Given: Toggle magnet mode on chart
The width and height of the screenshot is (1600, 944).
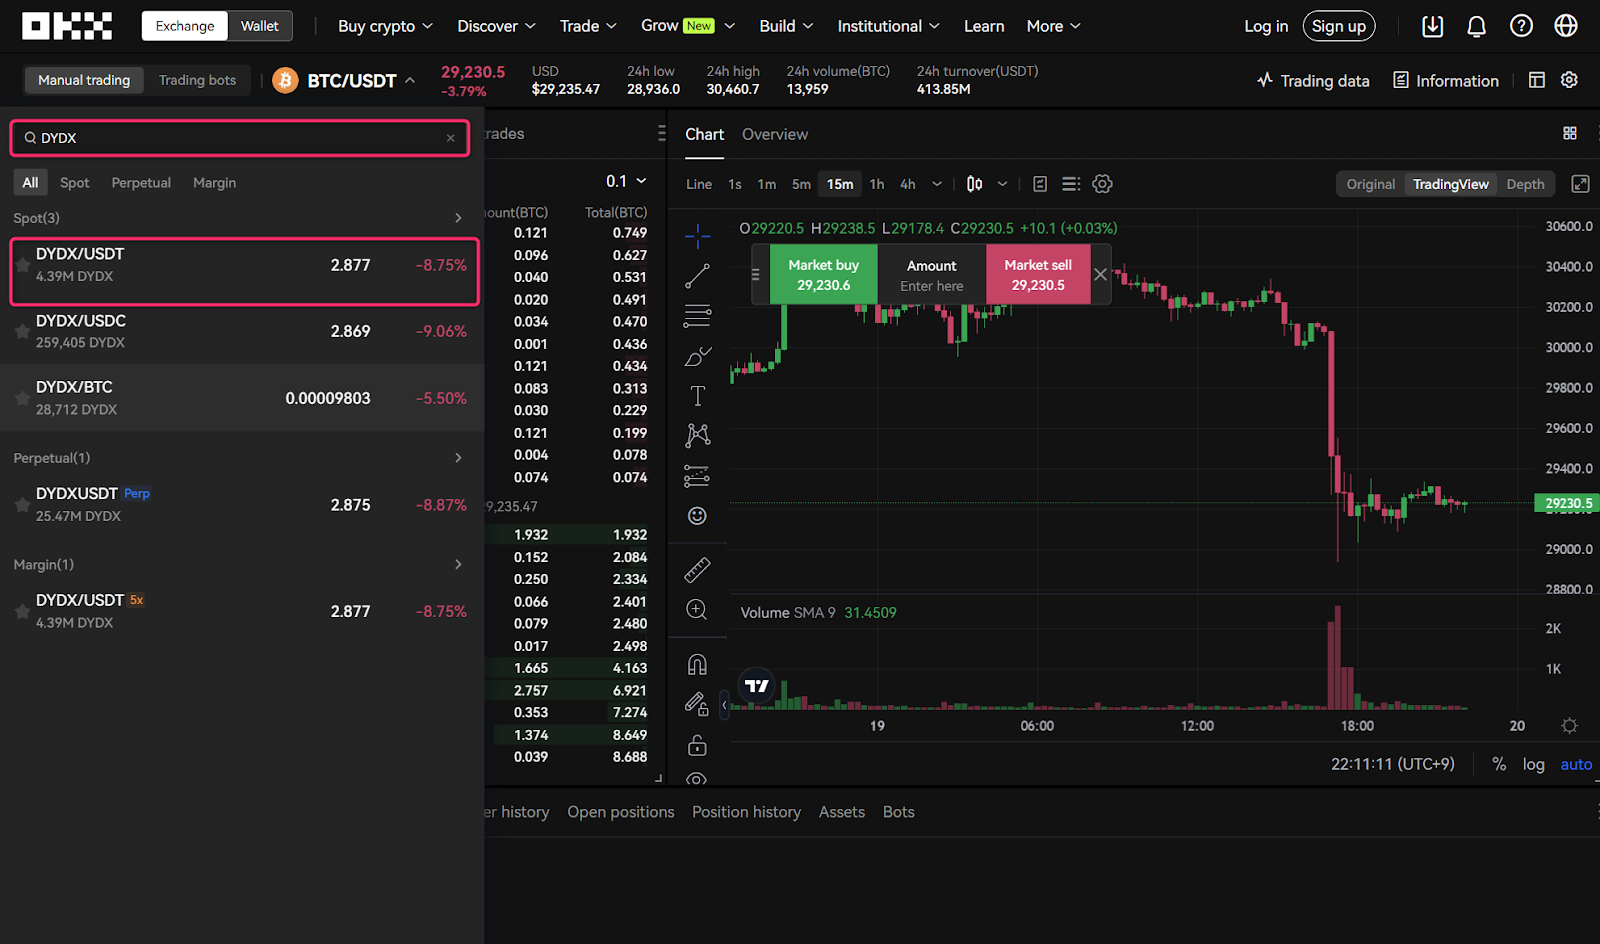Looking at the screenshot, I should click(697, 665).
